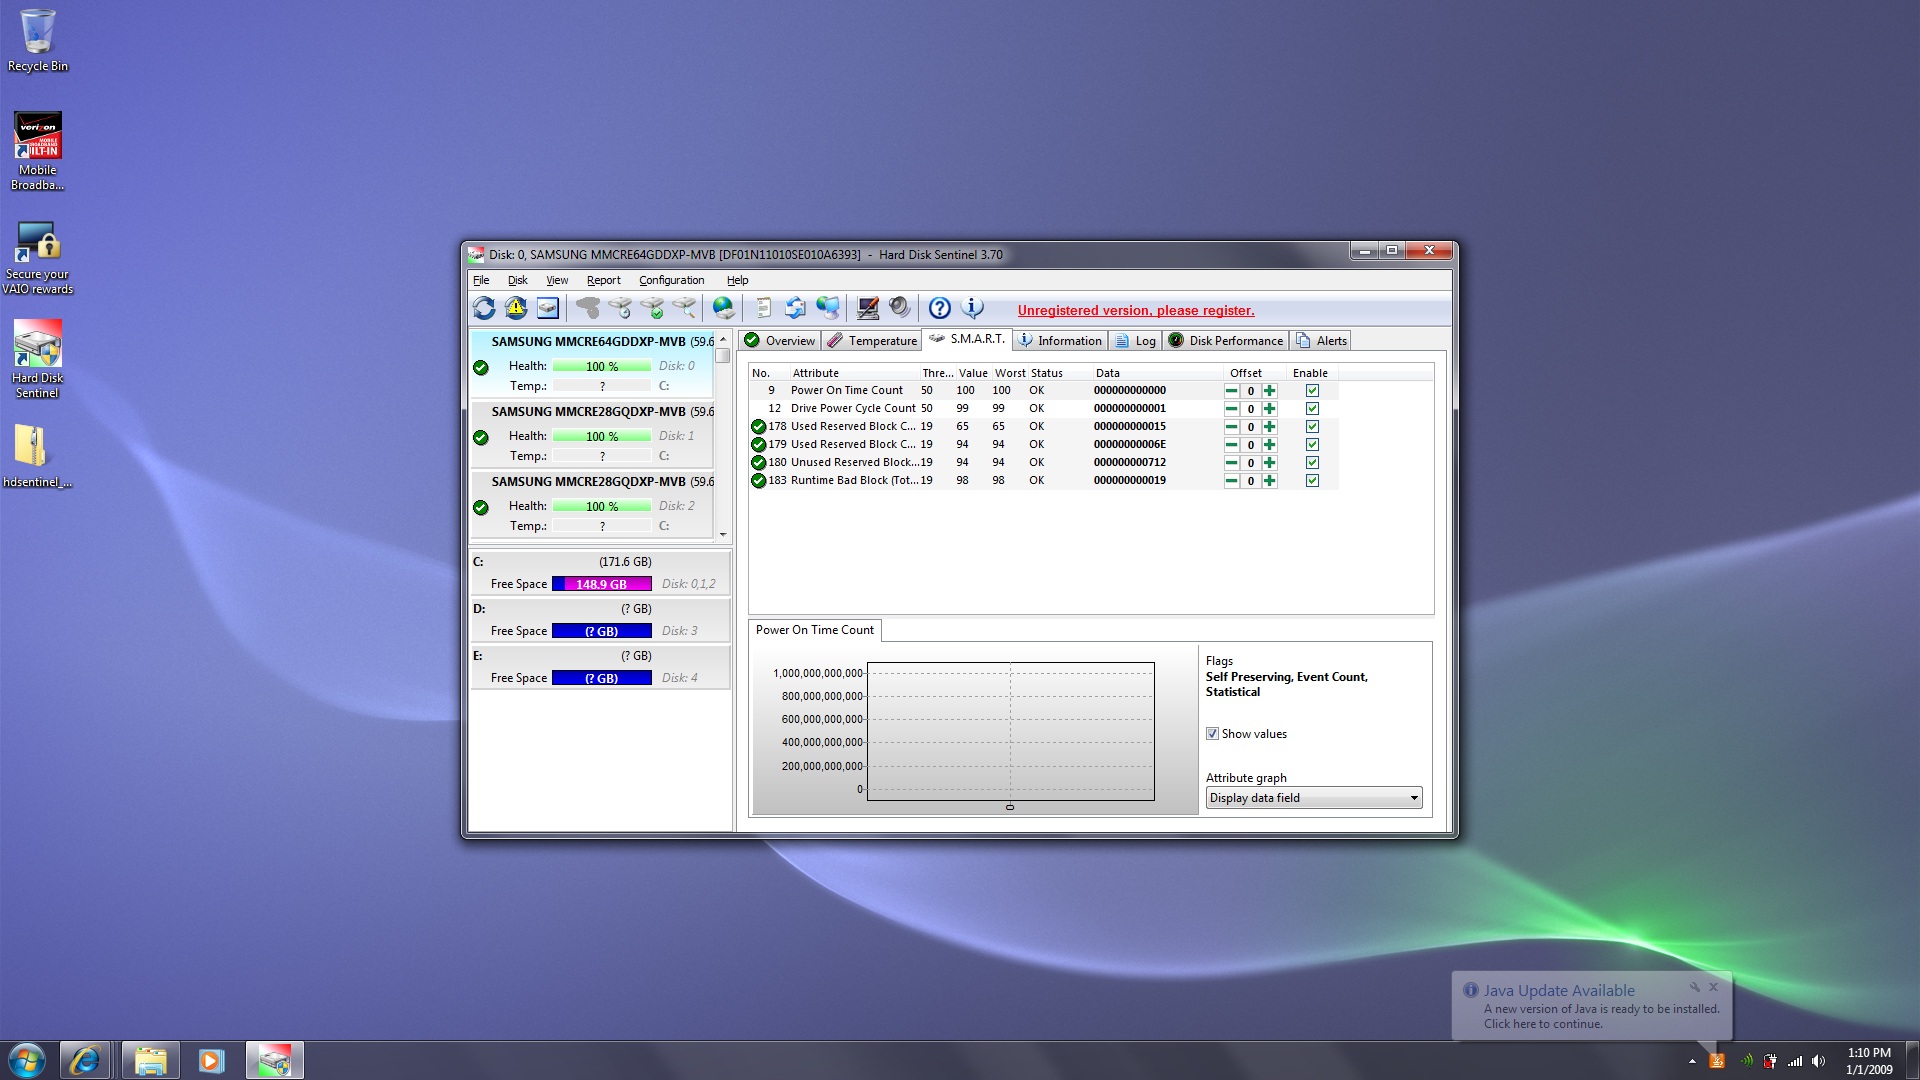This screenshot has width=1920, height=1080.
Task: Click the notepad report toolbar icon
Action: coord(763,308)
